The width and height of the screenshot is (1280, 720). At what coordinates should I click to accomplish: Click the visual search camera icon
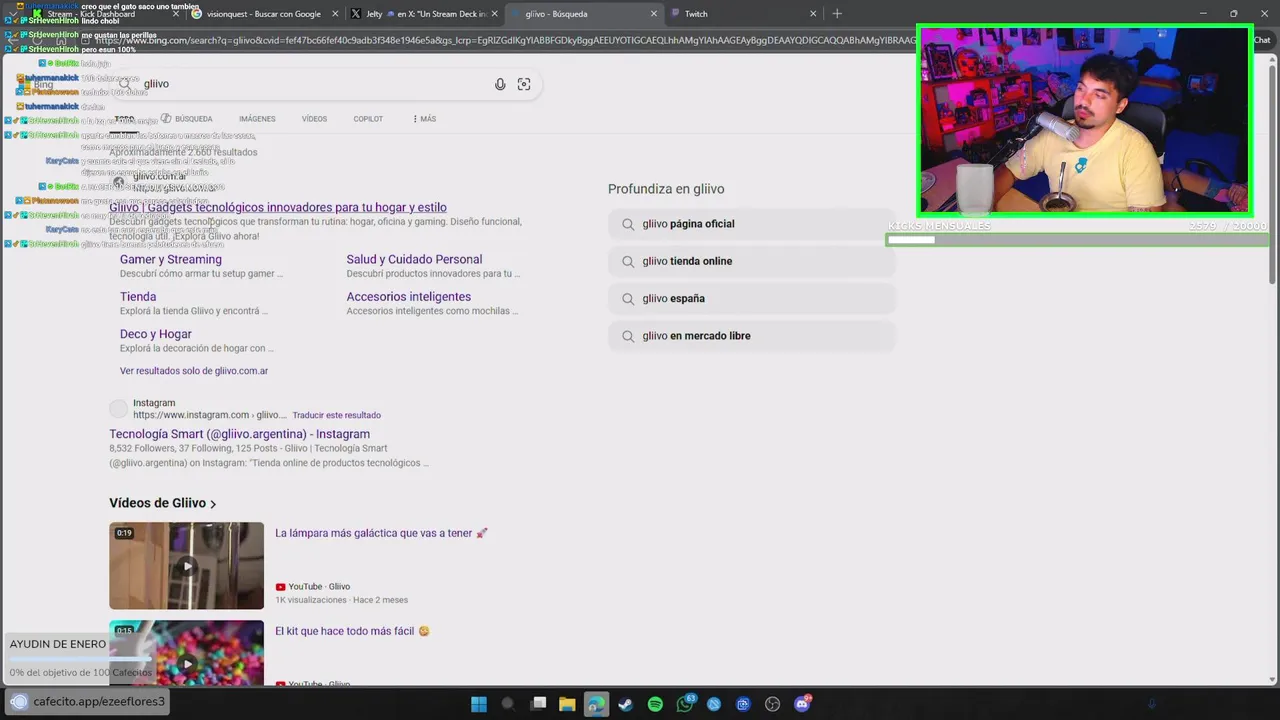(x=524, y=84)
